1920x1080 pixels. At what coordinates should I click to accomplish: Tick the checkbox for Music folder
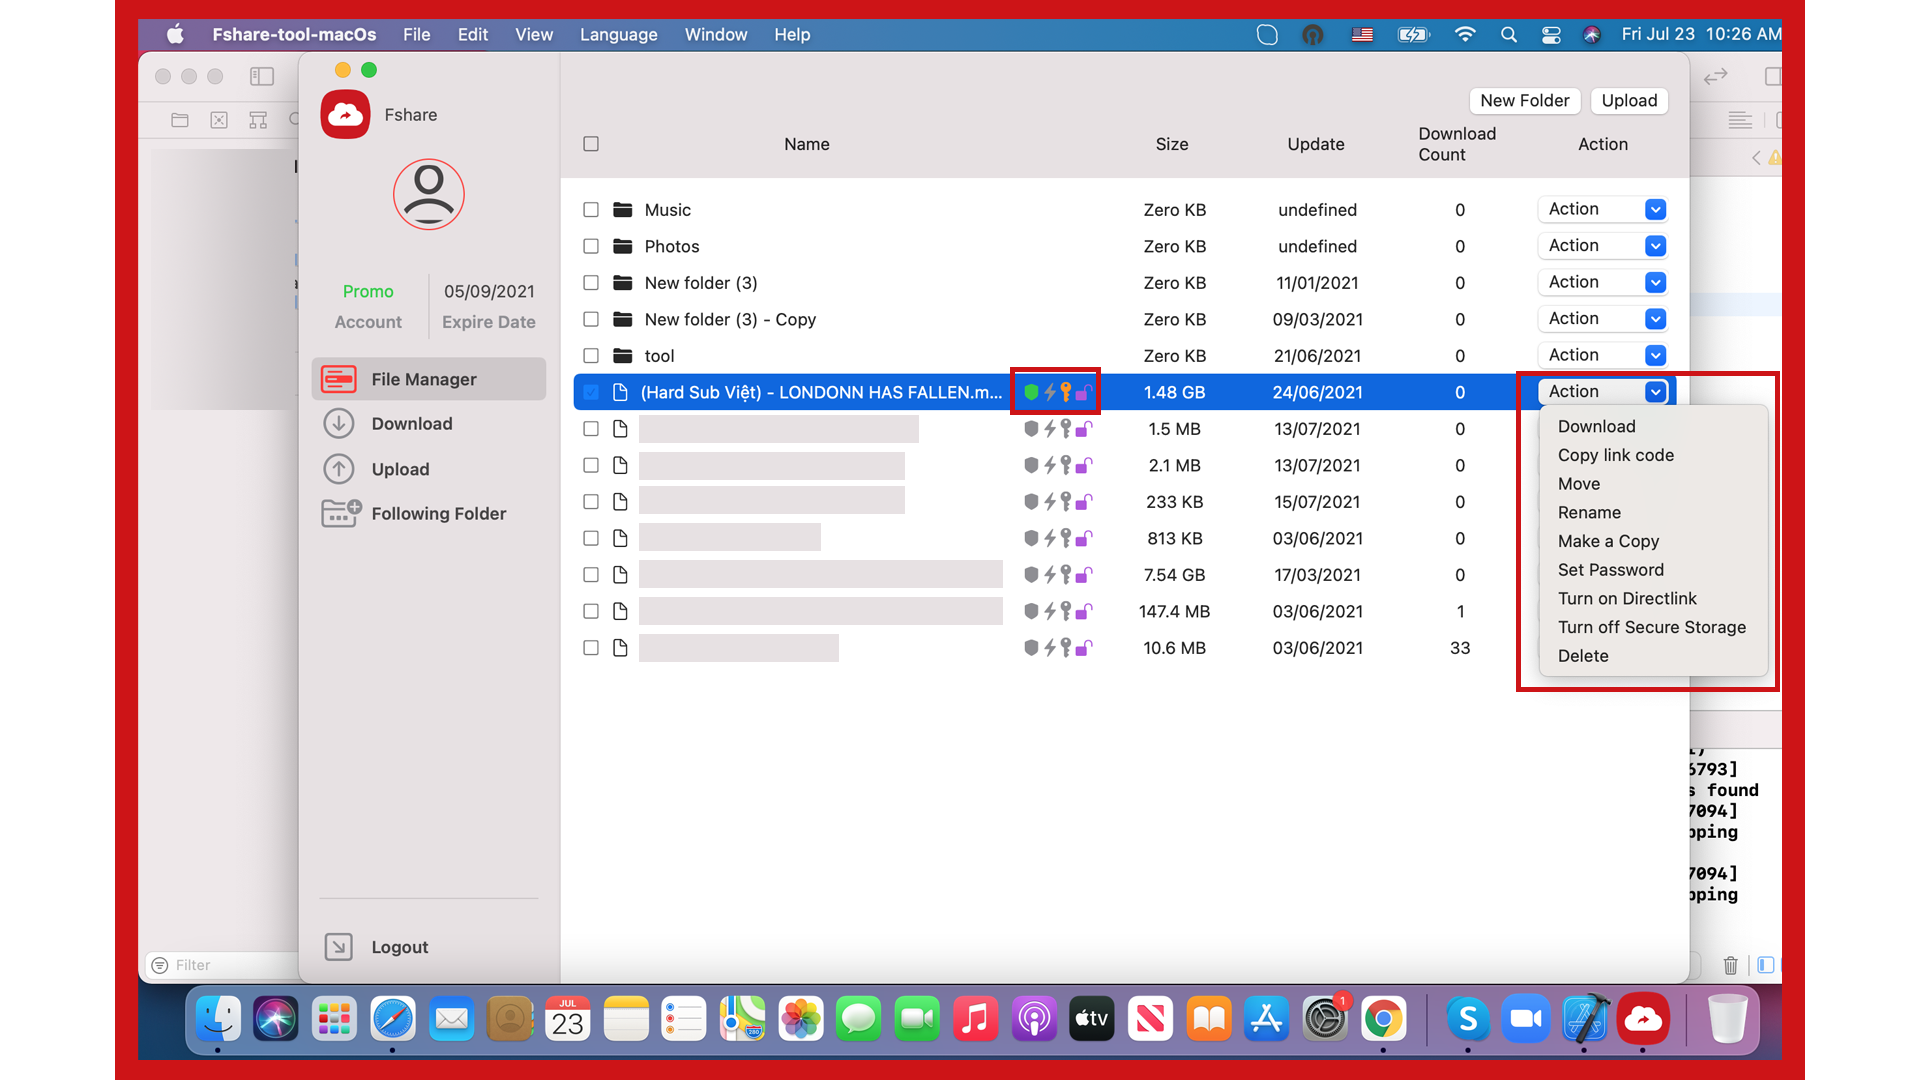(591, 210)
